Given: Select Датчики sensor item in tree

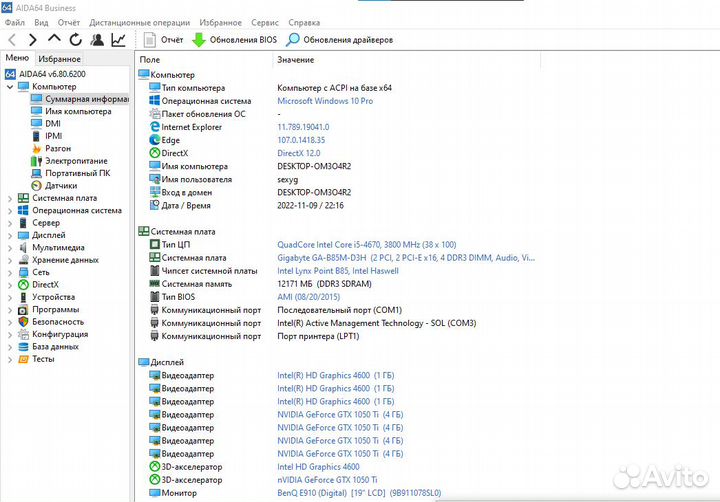Looking at the screenshot, I should pyautogui.click(x=61, y=185).
